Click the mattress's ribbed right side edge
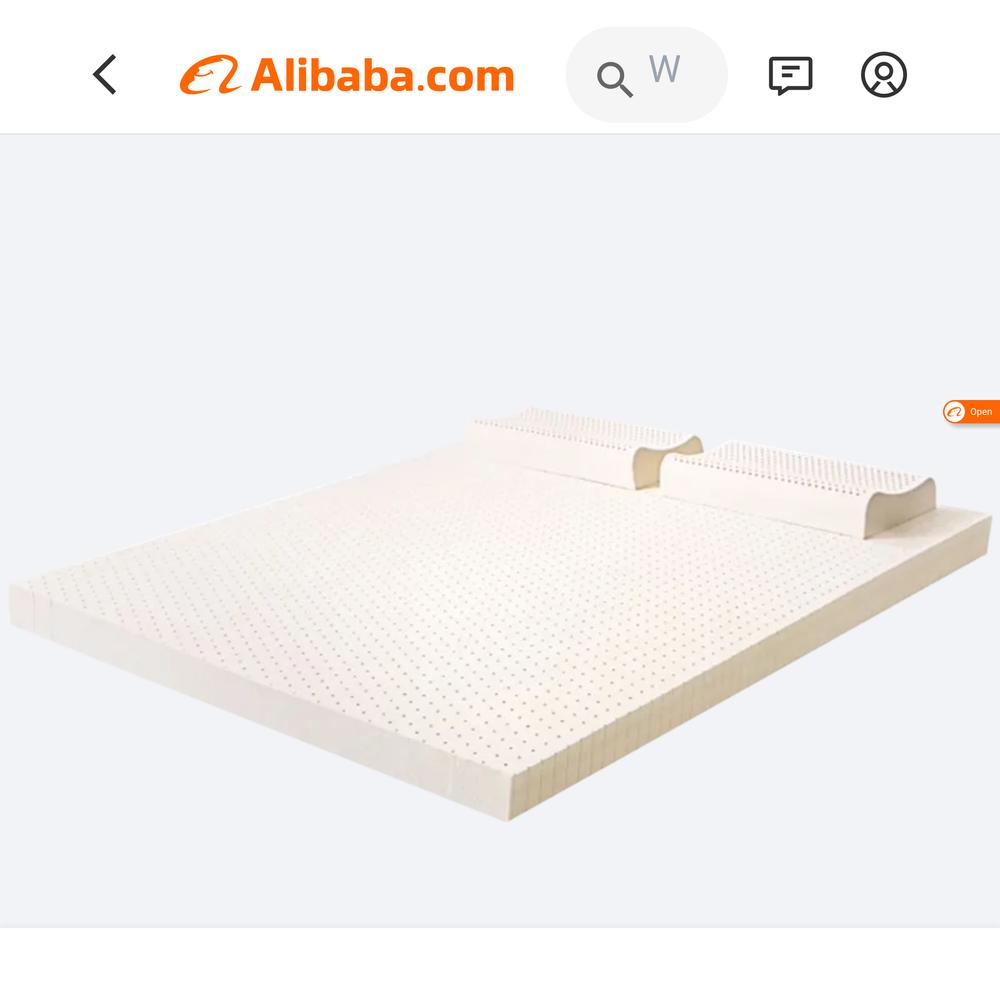Image resolution: width=1000 pixels, height=1000 pixels. (x=753, y=670)
